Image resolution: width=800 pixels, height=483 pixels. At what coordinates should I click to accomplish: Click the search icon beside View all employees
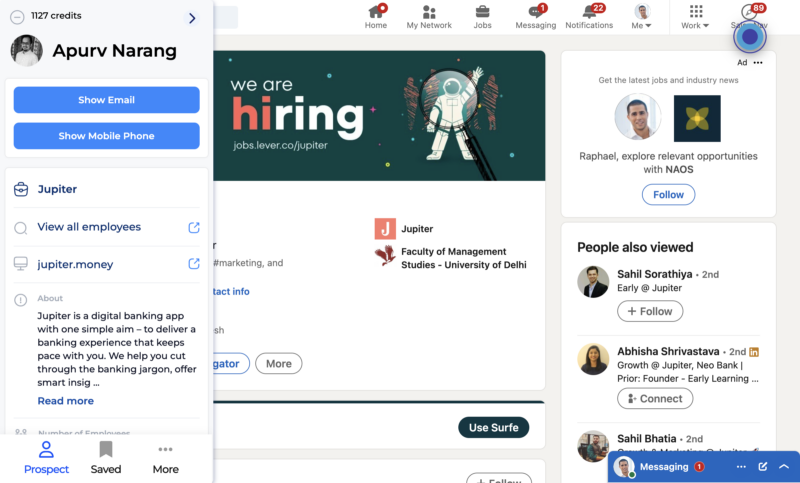coord(20,227)
